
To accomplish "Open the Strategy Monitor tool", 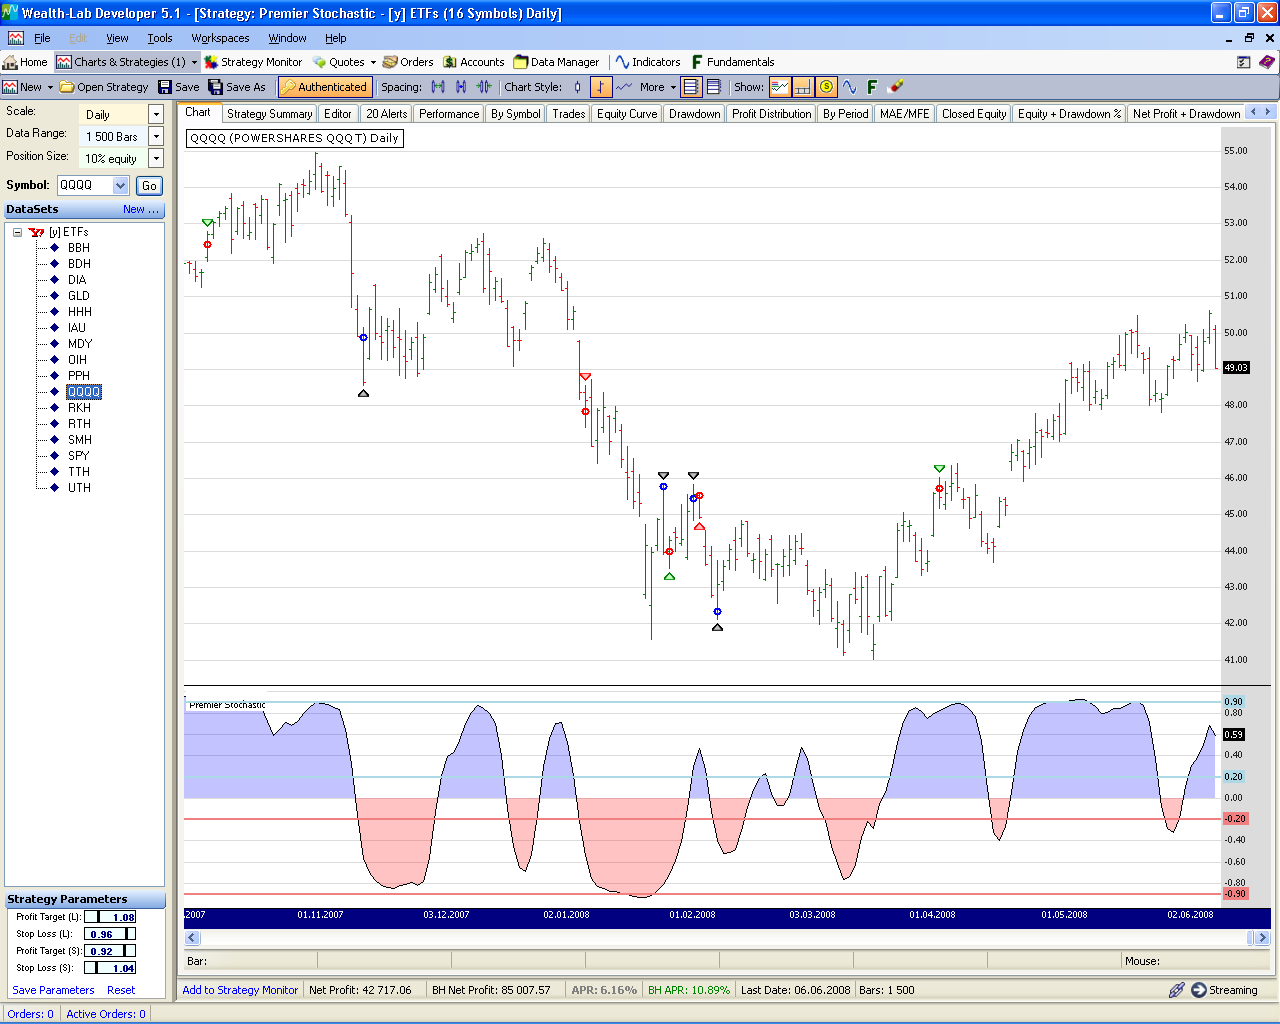I will (x=253, y=62).
